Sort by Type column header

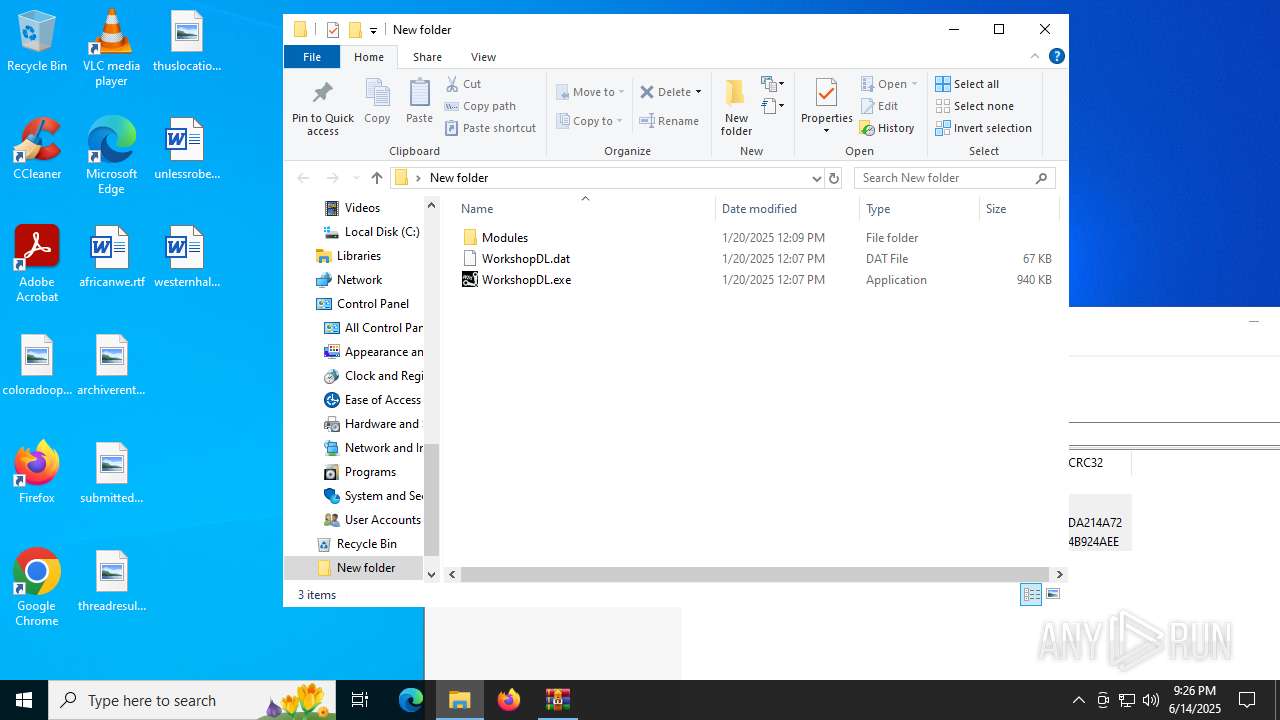(920, 208)
